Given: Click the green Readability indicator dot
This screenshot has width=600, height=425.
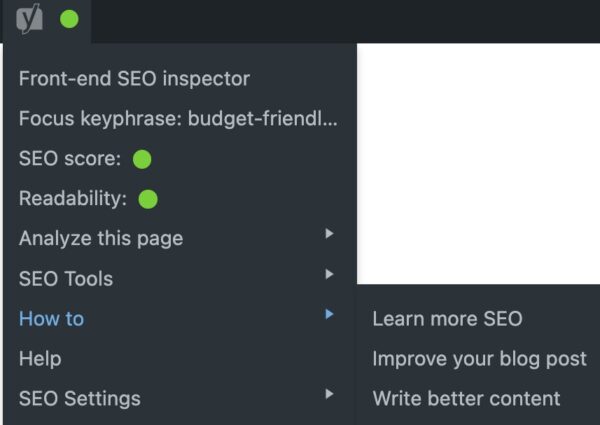Looking at the screenshot, I should [x=148, y=199].
